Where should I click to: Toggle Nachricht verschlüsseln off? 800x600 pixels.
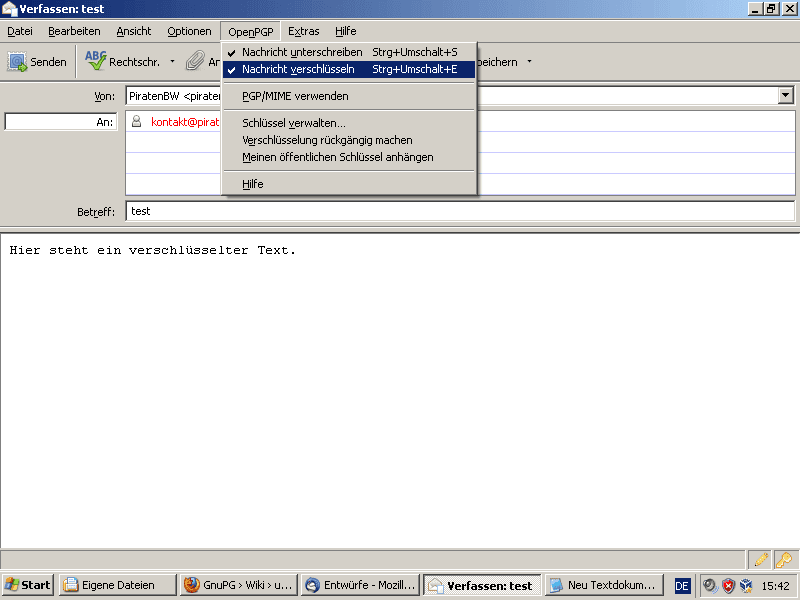(x=298, y=70)
